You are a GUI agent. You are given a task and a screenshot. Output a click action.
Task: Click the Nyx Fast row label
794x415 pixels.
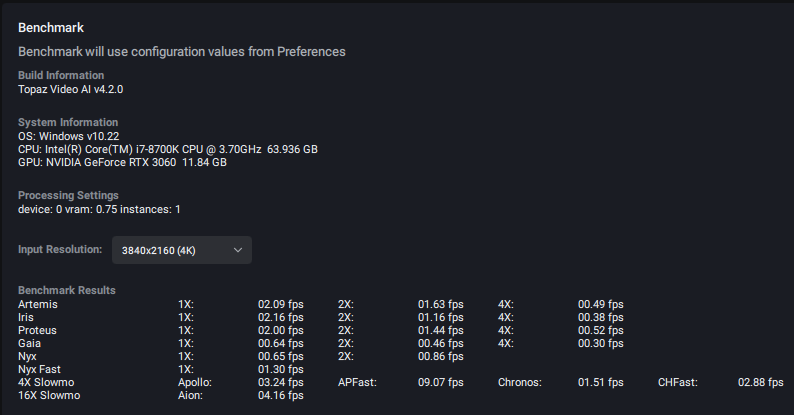coord(40,369)
